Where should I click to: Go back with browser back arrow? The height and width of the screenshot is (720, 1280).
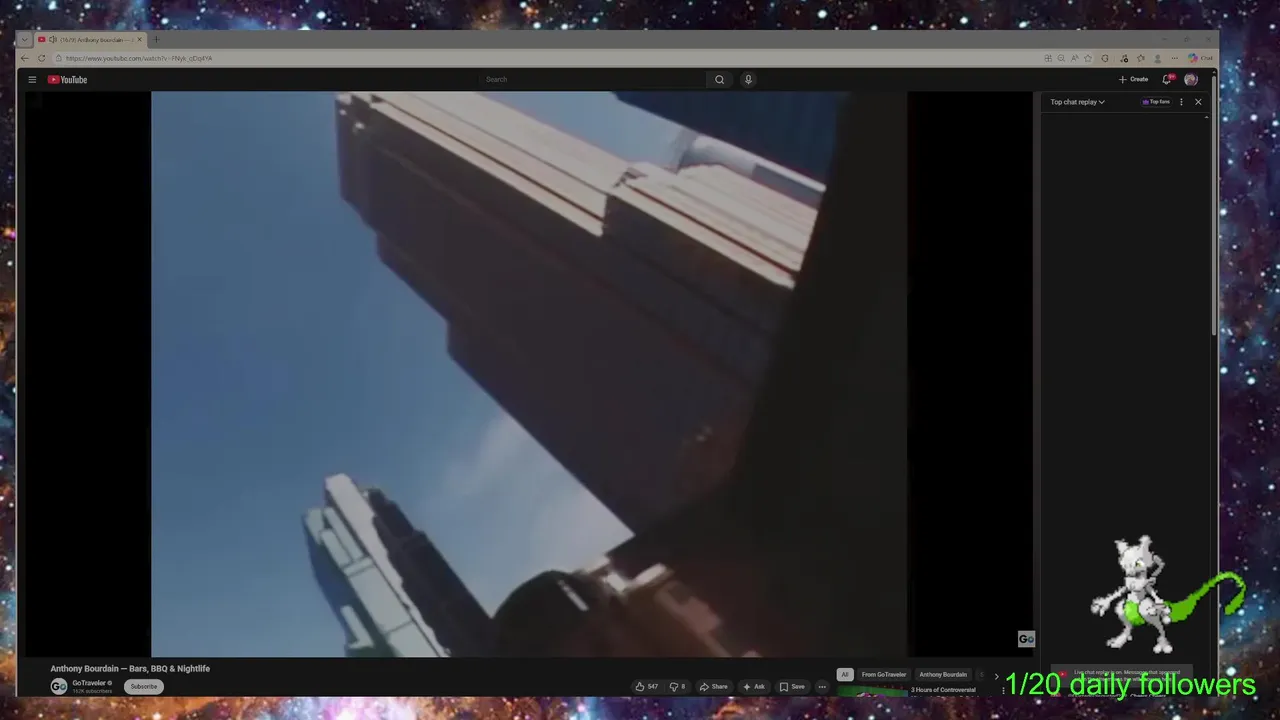(25, 58)
